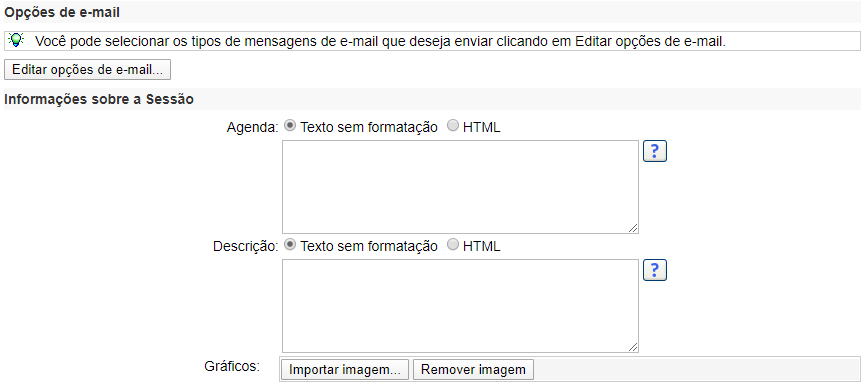This screenshot has height=387, width=867.
Task: Open Editar opções de e-mail dialog
Action: [x=87, y=70]
